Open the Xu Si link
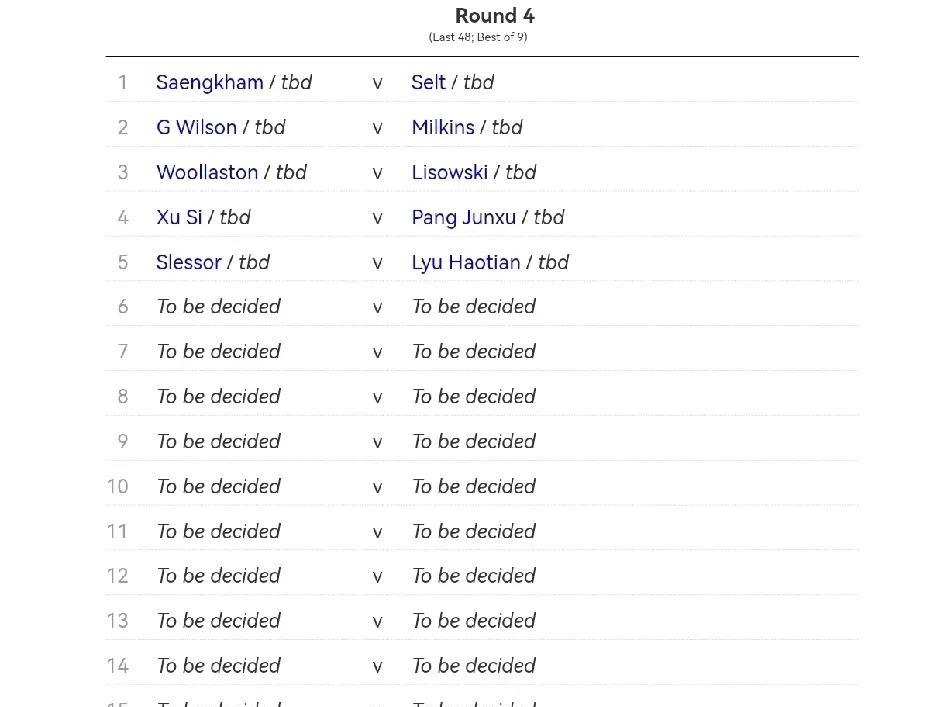This screenshot has width=930, height=707. [179, 217]
